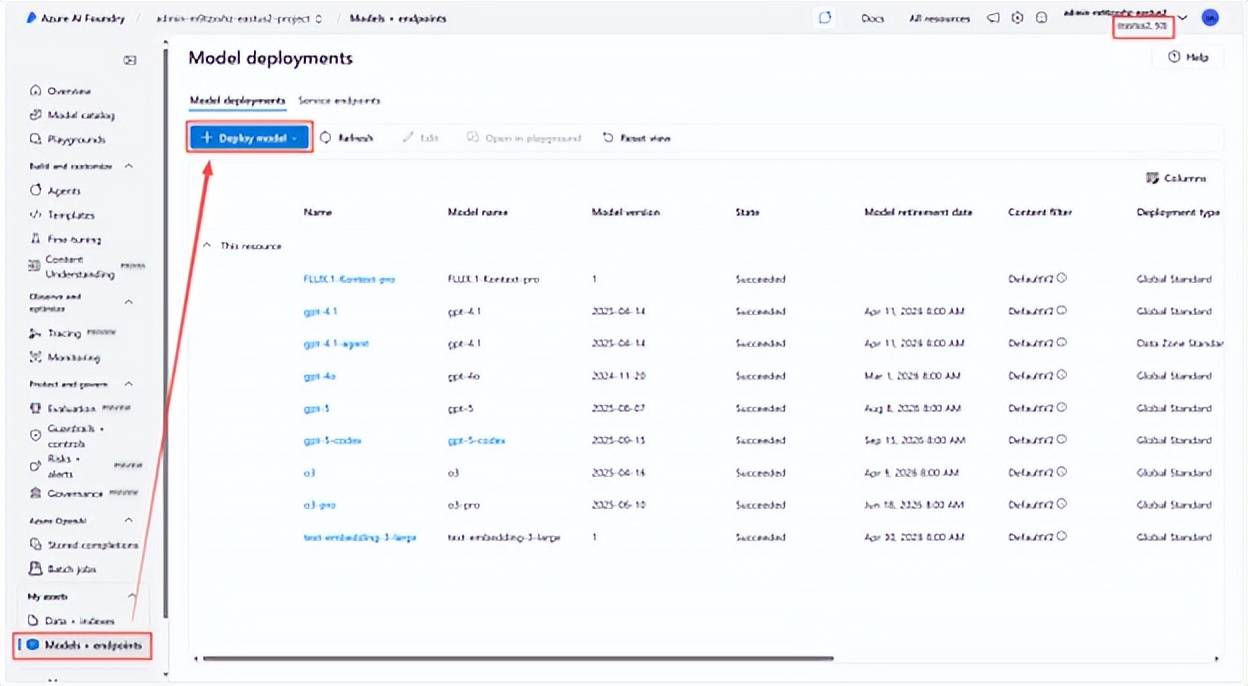Open Fine-tuning in the sidebar
Image resolution: width=1248 pixels, height=686 pixels.
click(x=66, y=239)
